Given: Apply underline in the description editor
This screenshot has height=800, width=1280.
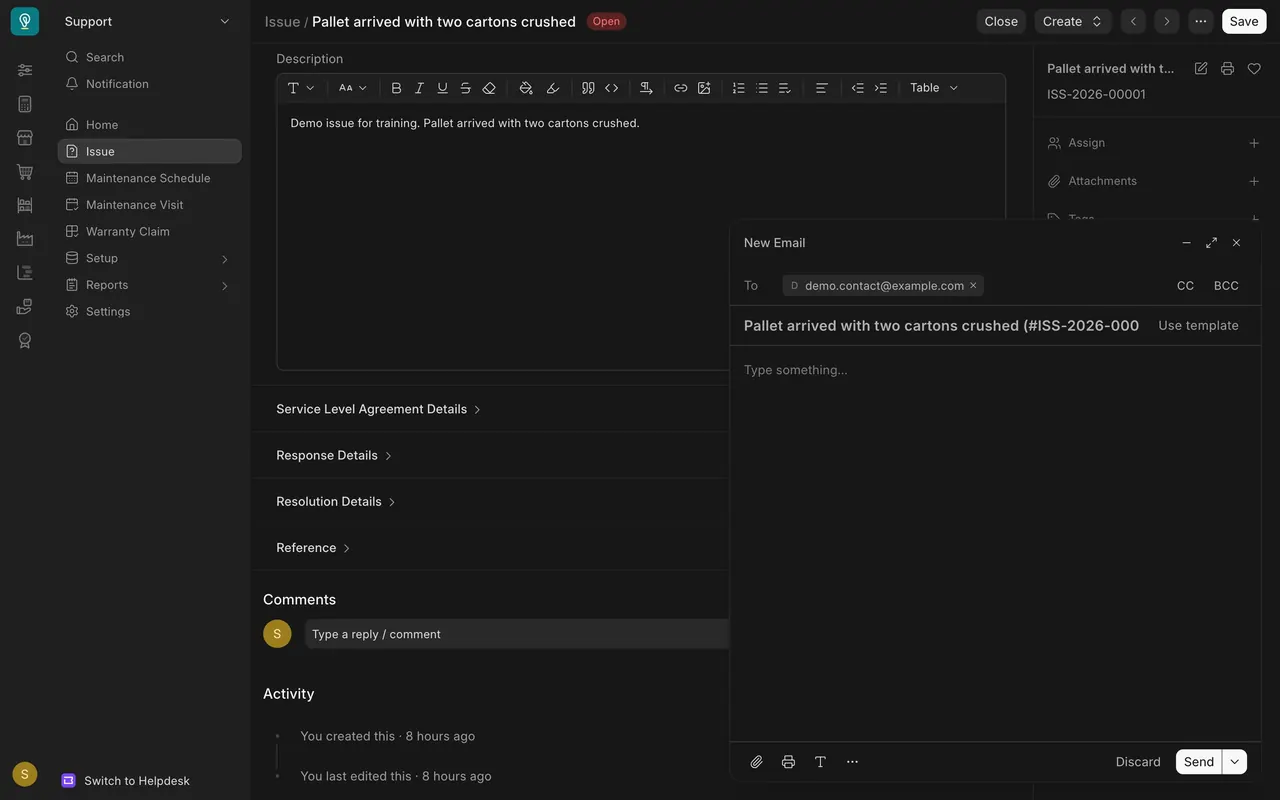Looking at the screenshot, I should click(x=442, y=88).
